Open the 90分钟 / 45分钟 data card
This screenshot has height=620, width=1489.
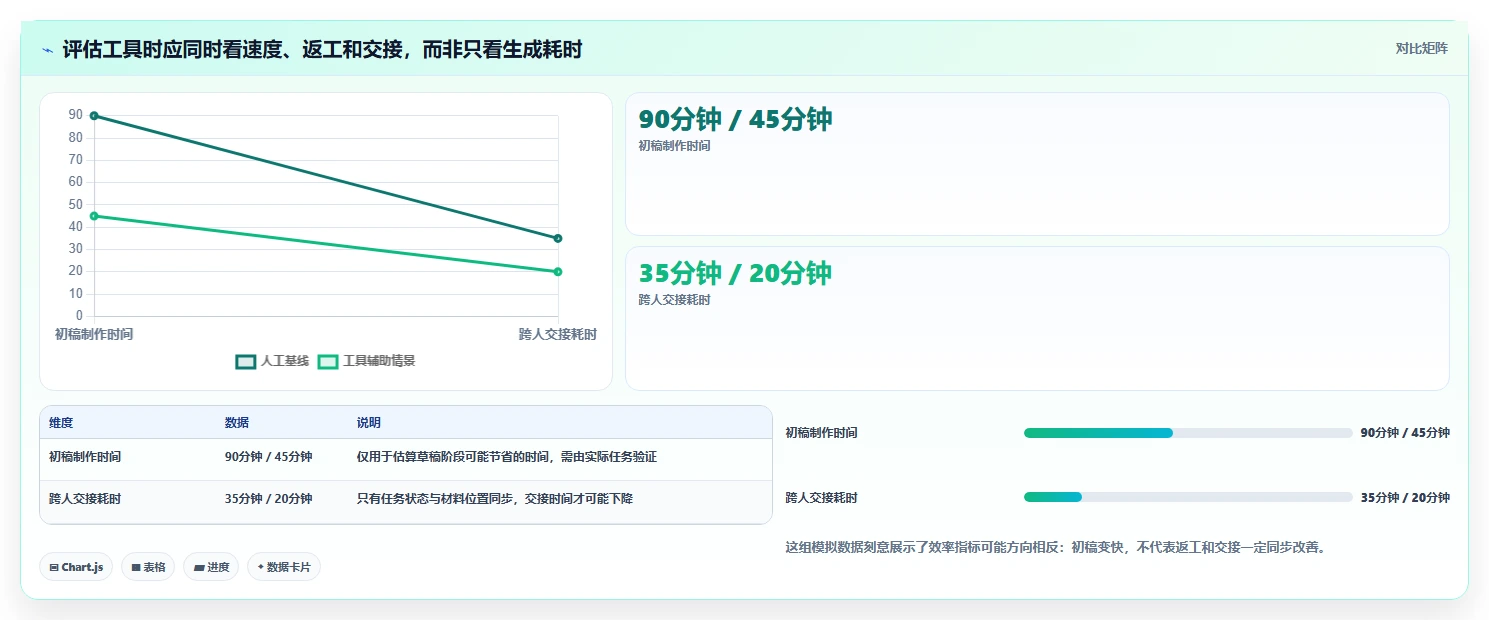coord(1037,164)
